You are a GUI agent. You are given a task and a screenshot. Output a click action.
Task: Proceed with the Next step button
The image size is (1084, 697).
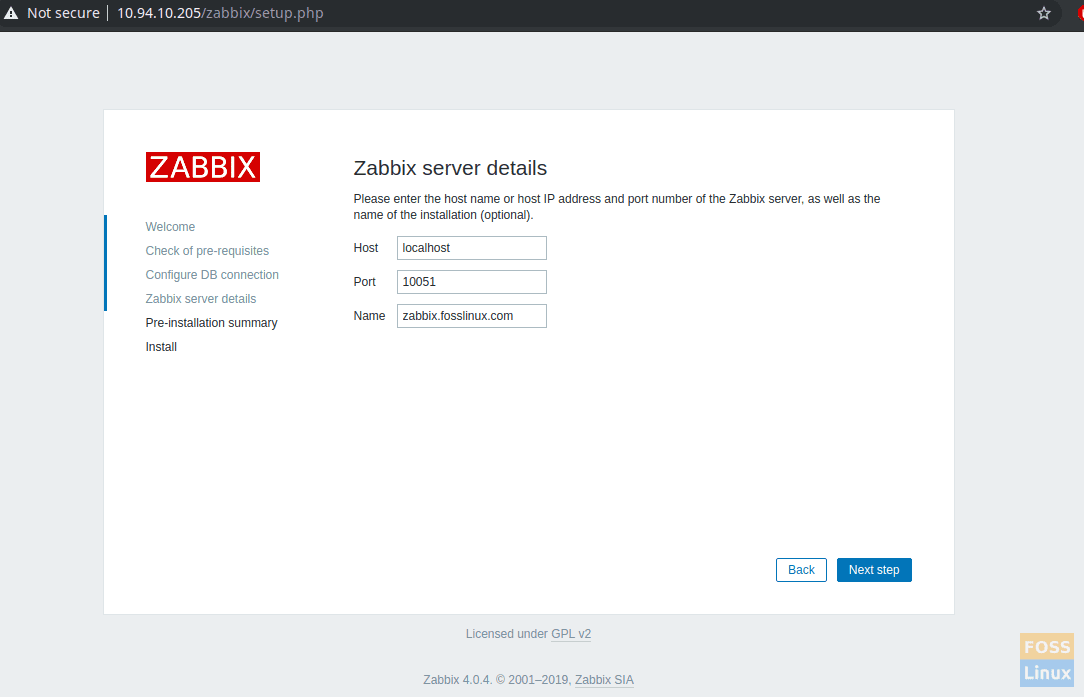pos(874,570)
